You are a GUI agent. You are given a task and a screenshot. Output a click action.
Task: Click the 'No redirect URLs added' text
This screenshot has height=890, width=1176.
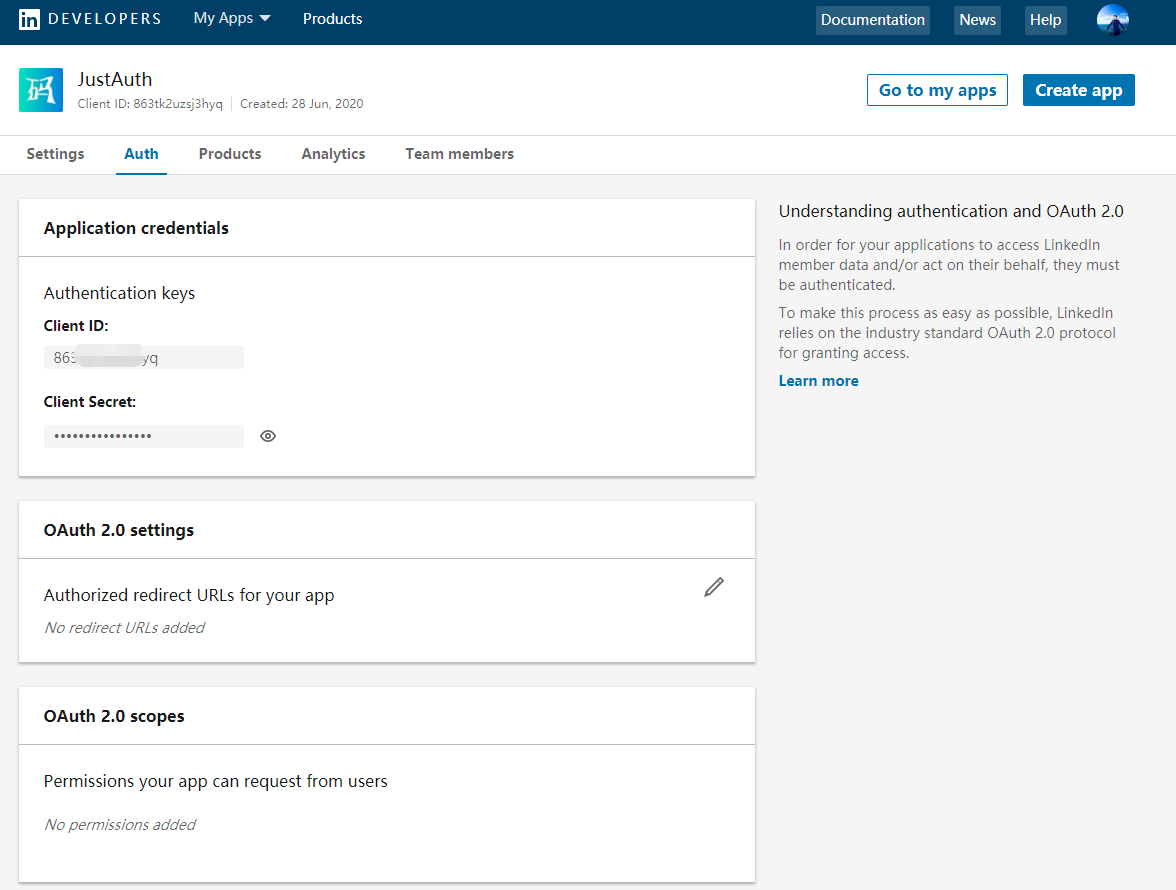(x=124, y=628)
